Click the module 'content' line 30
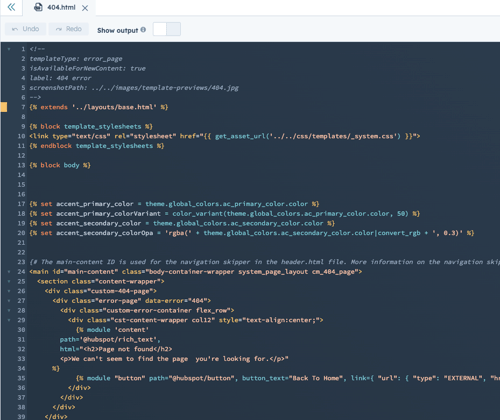 [x=112, y=330]
